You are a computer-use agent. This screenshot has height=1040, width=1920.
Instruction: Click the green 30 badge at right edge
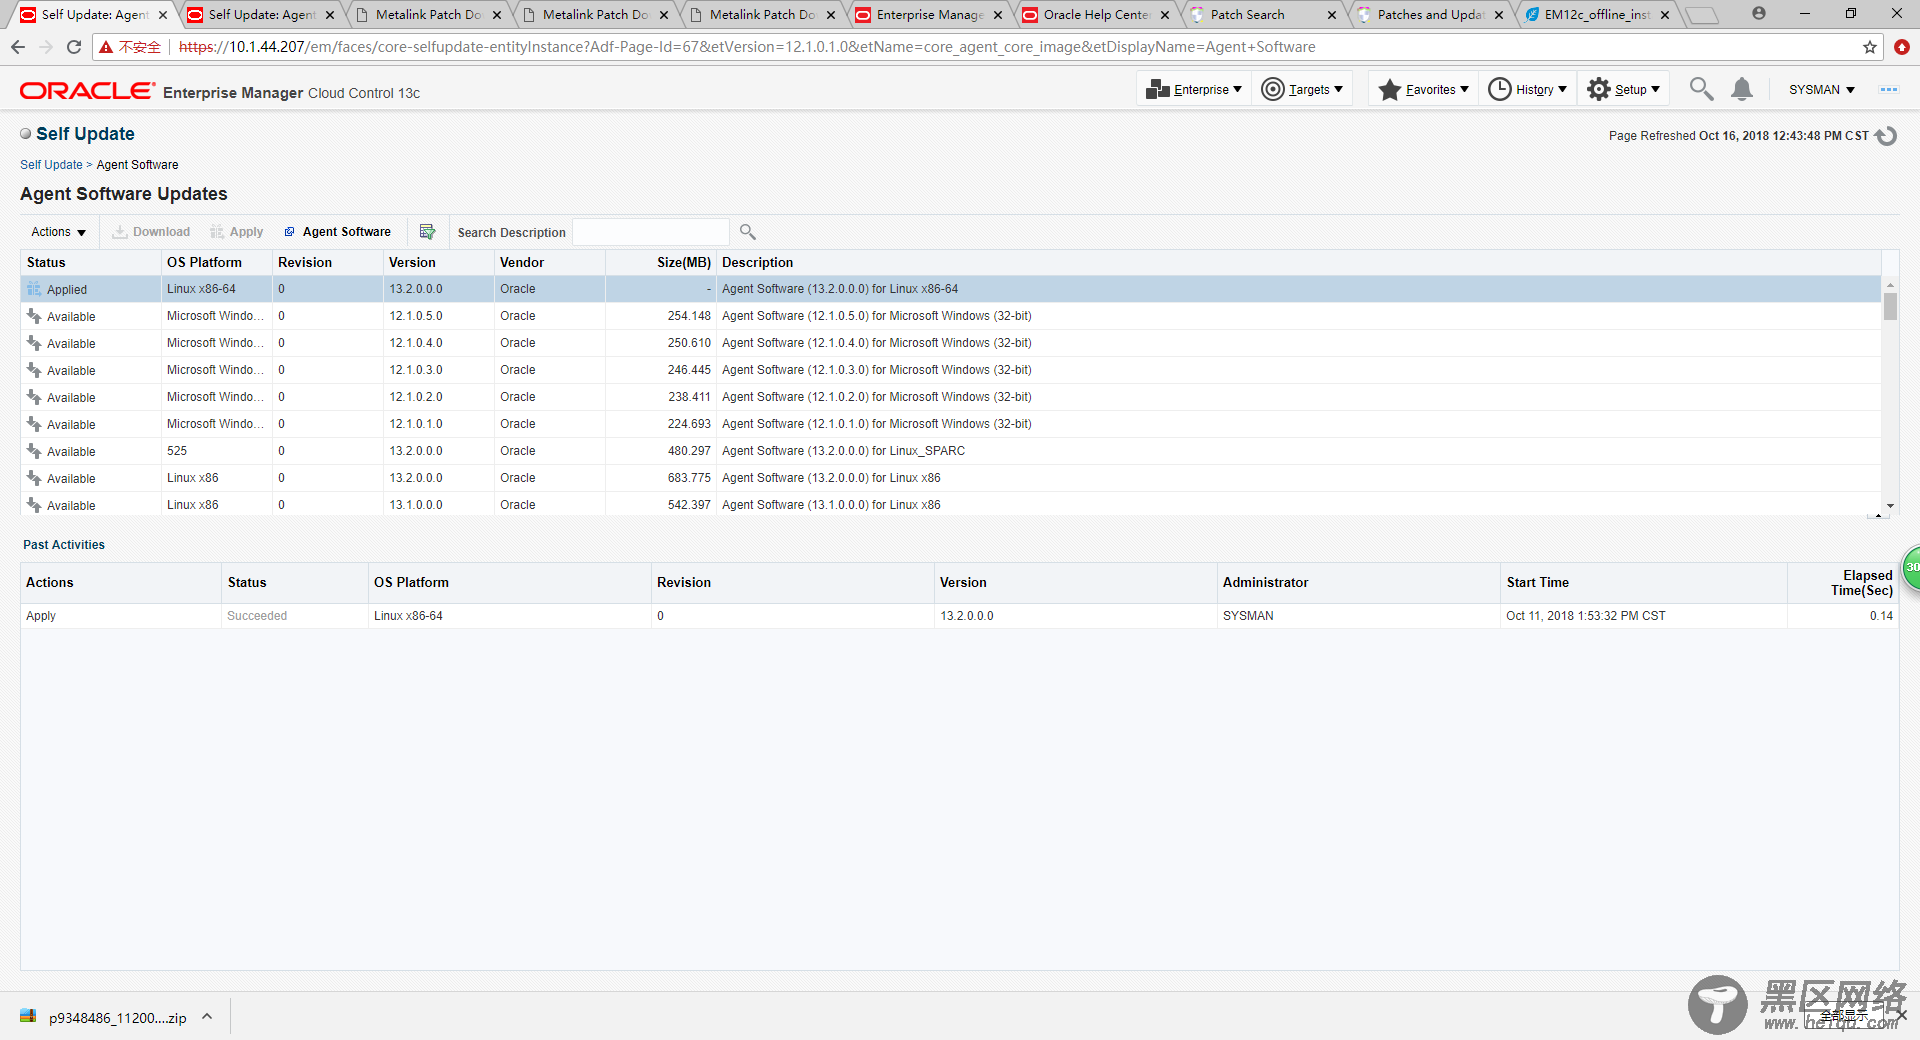click(1911, 567)
